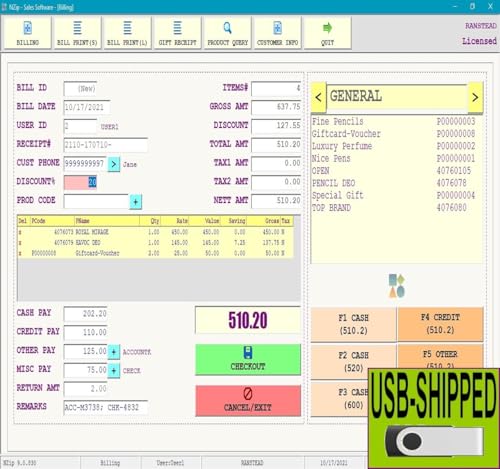The width and height of the screenshot is (500, 469).
Task: Click the Rate column header
Action: coord(175,221)
